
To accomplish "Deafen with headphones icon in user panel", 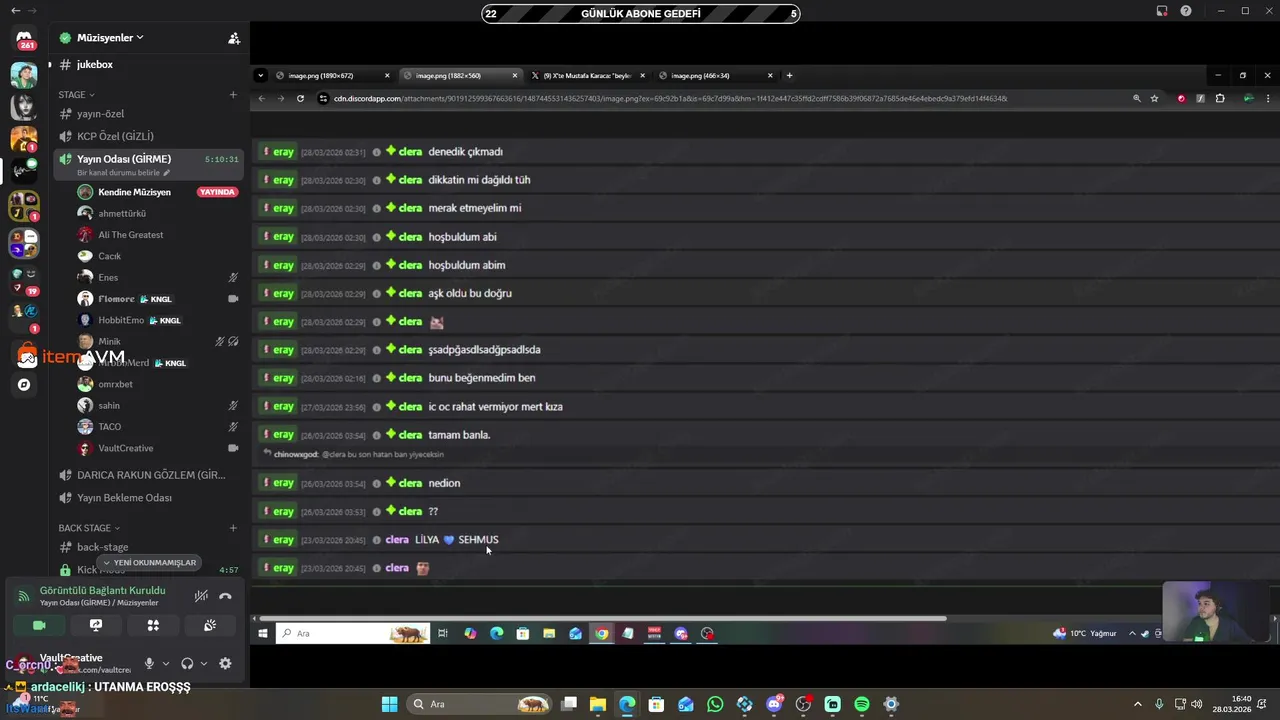I will [187, 663].
